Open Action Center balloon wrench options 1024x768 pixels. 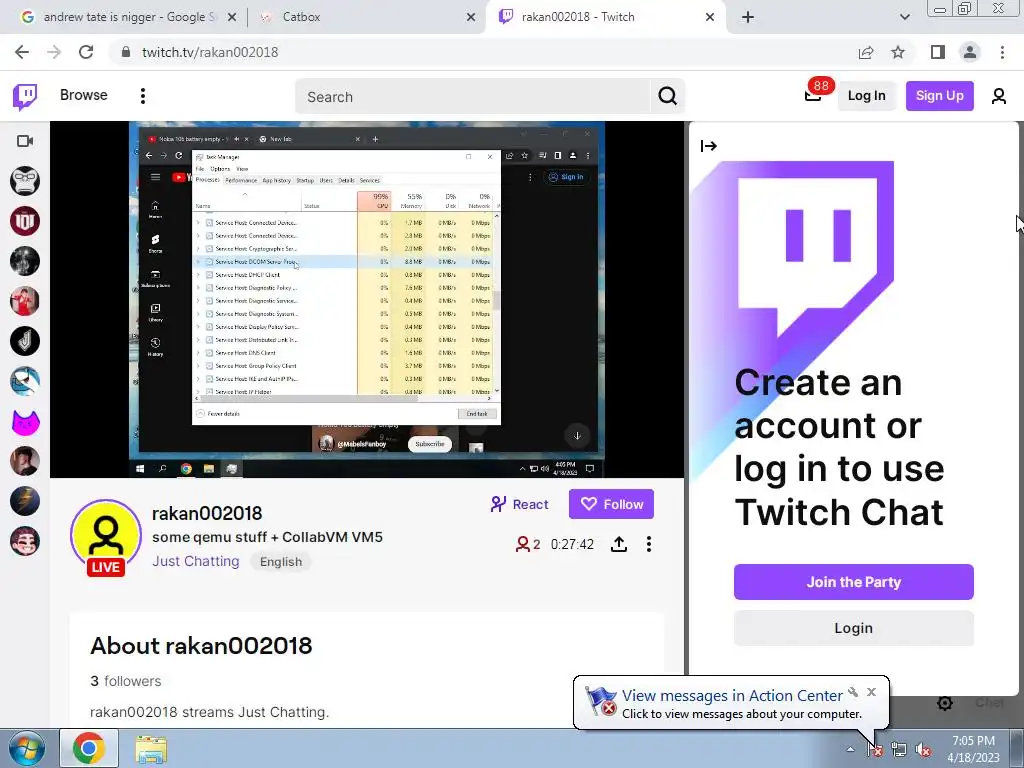(x=853, y=692)
